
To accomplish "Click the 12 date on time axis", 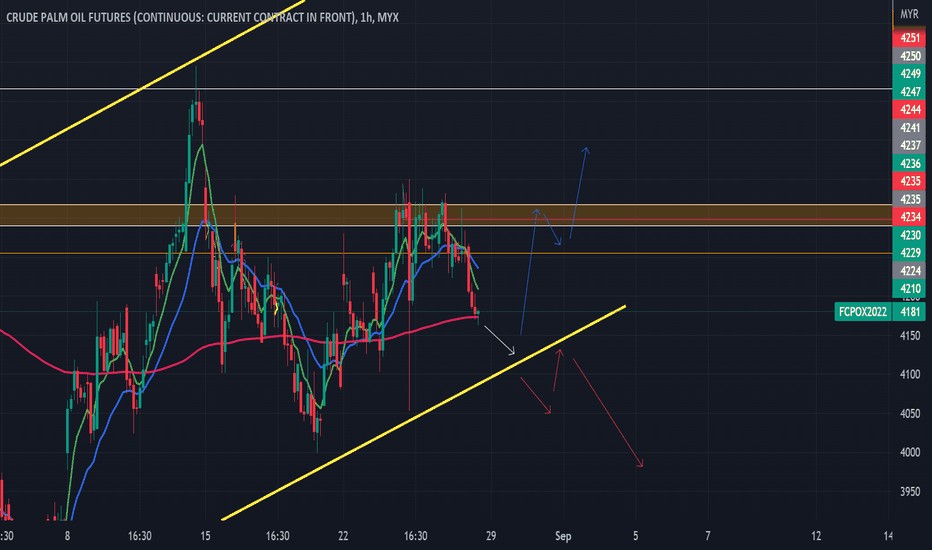I will [x=816, y=536].
